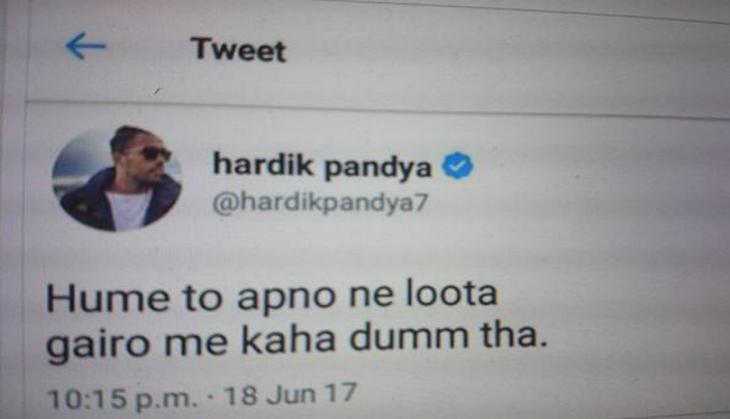Click the word 'dumm' in the tweet
730x419 pixels.
tap(409, 337)
